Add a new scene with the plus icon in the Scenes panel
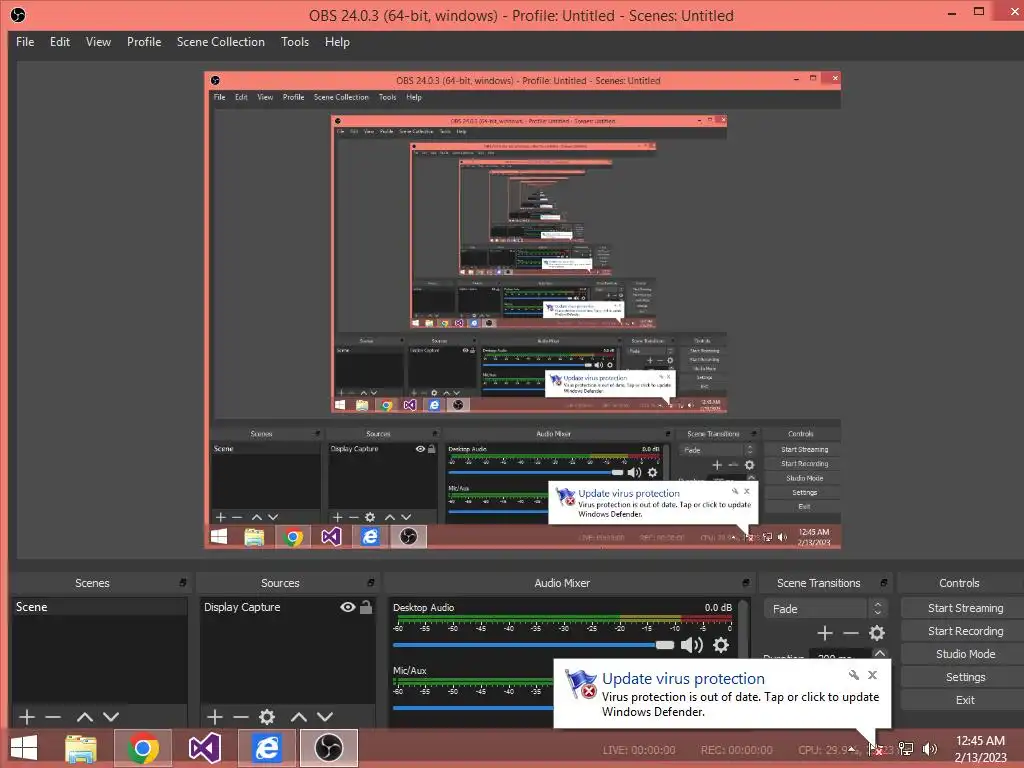1024x768 pixels. (x=27, y=717)
